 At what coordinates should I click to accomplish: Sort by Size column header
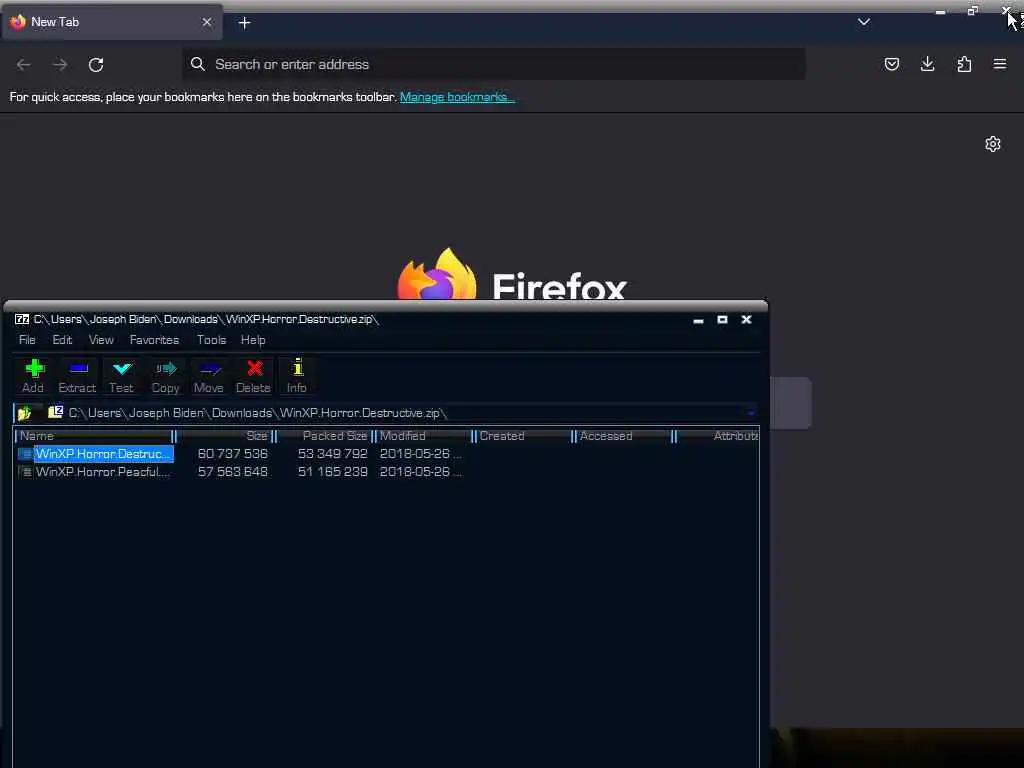[x=224, y=436]
